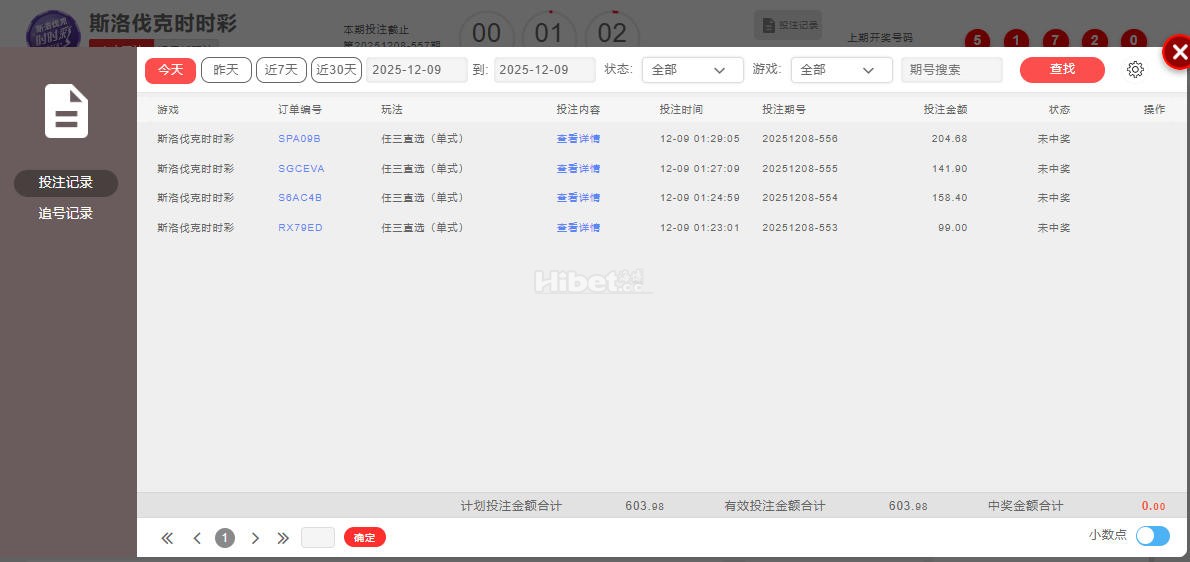
Task: Switch to 投注记录 tab
Action: pyautogui.click(x=66, y=183)
